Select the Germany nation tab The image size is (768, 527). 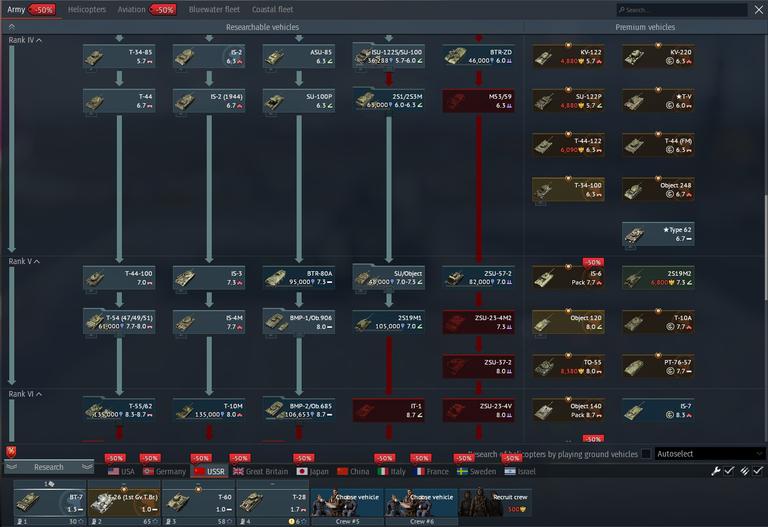coord(165,472)
